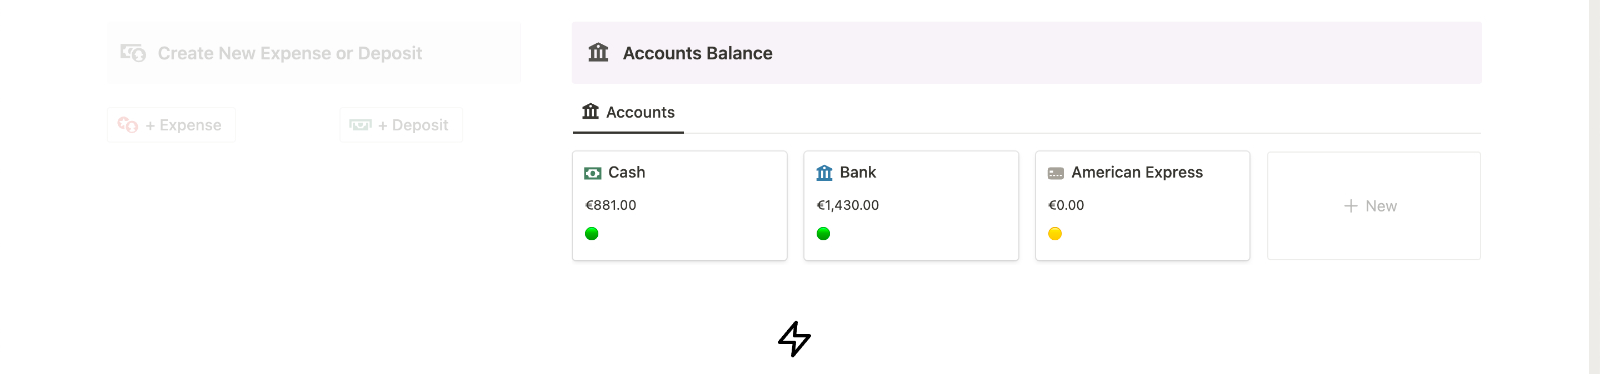Click the banknote icon in Deposit button
This screenshot has width=1600, height=374.
[x=360, y=125]
